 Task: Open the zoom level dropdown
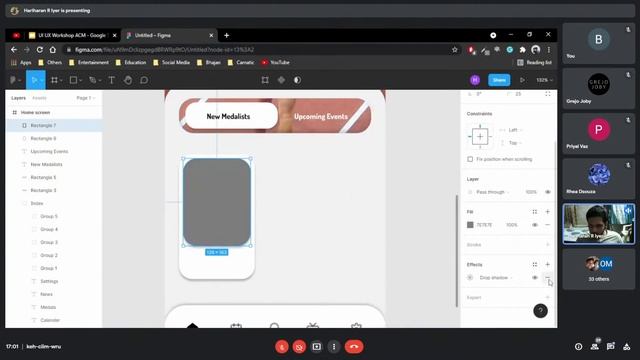[544, 80]
